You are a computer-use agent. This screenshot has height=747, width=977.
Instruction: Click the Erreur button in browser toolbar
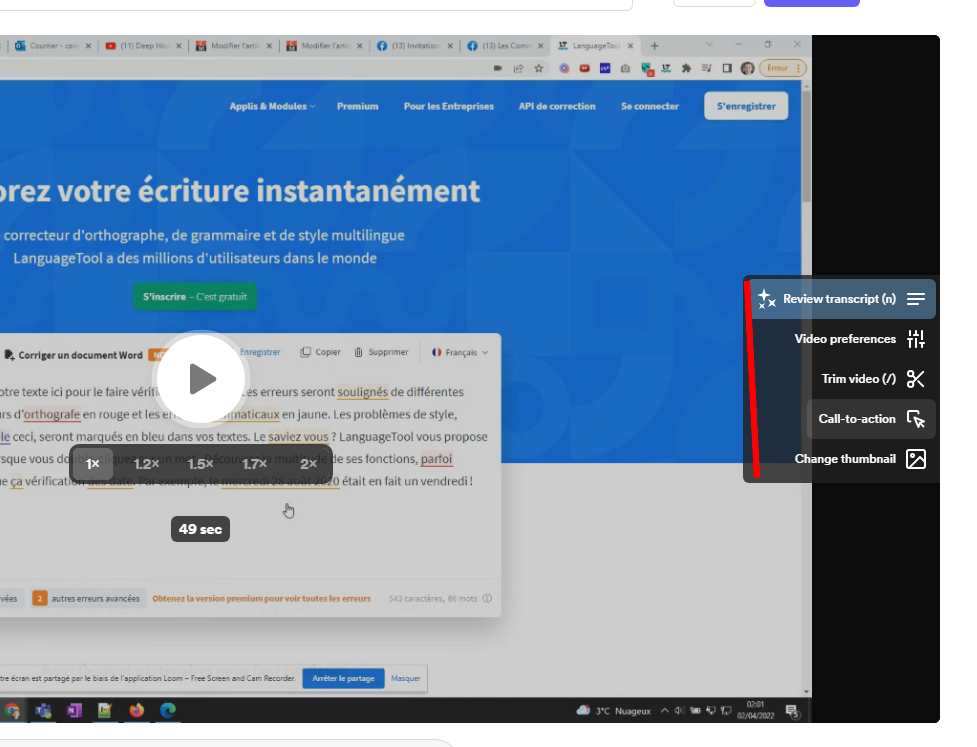coord(783,68)
